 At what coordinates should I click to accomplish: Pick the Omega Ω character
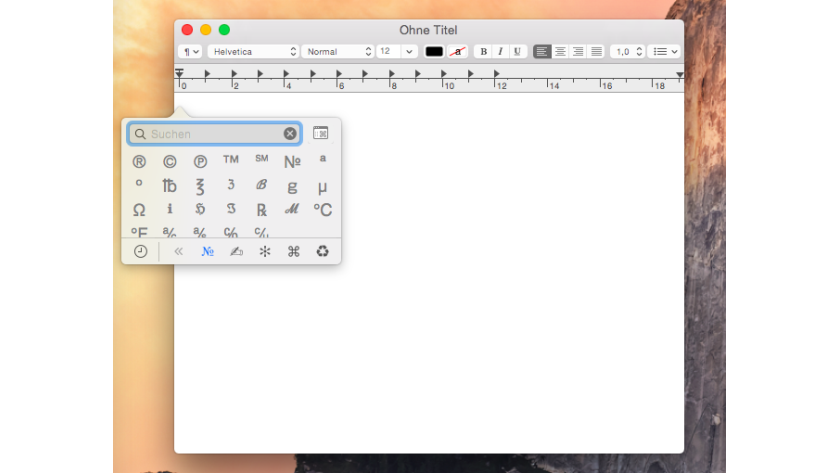click(139, 210)
